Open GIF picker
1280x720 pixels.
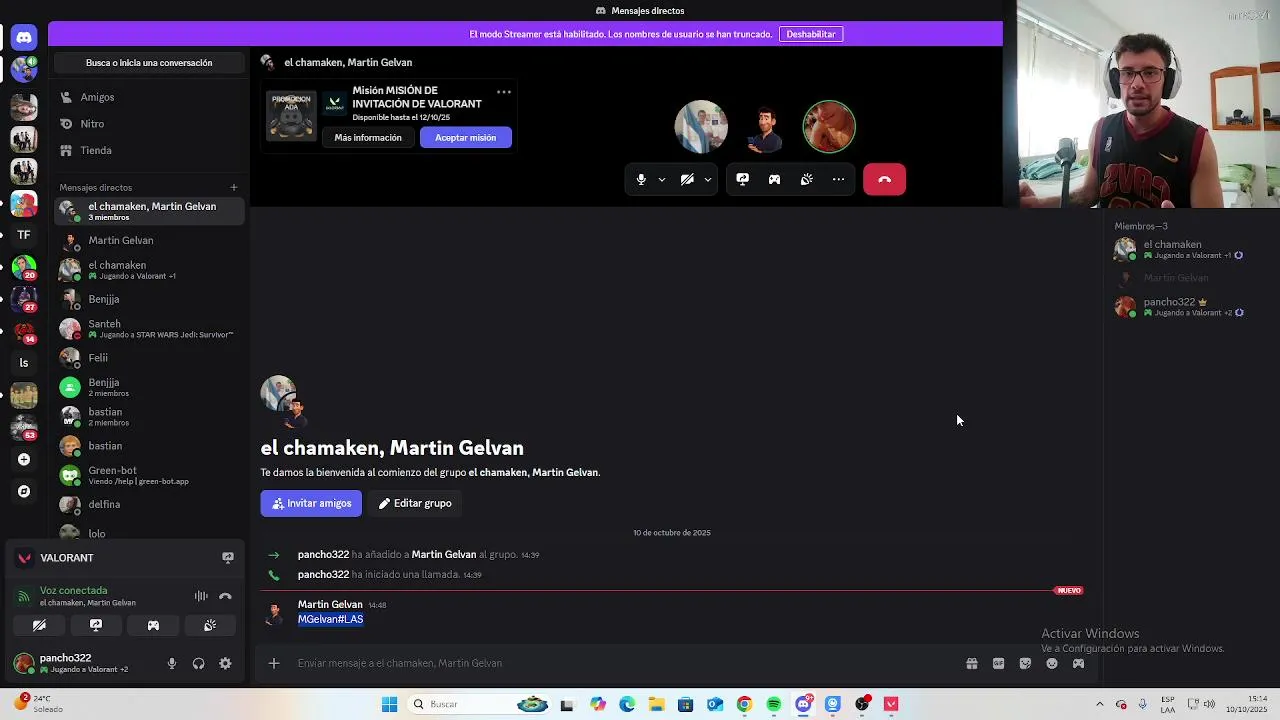[998, 663]
